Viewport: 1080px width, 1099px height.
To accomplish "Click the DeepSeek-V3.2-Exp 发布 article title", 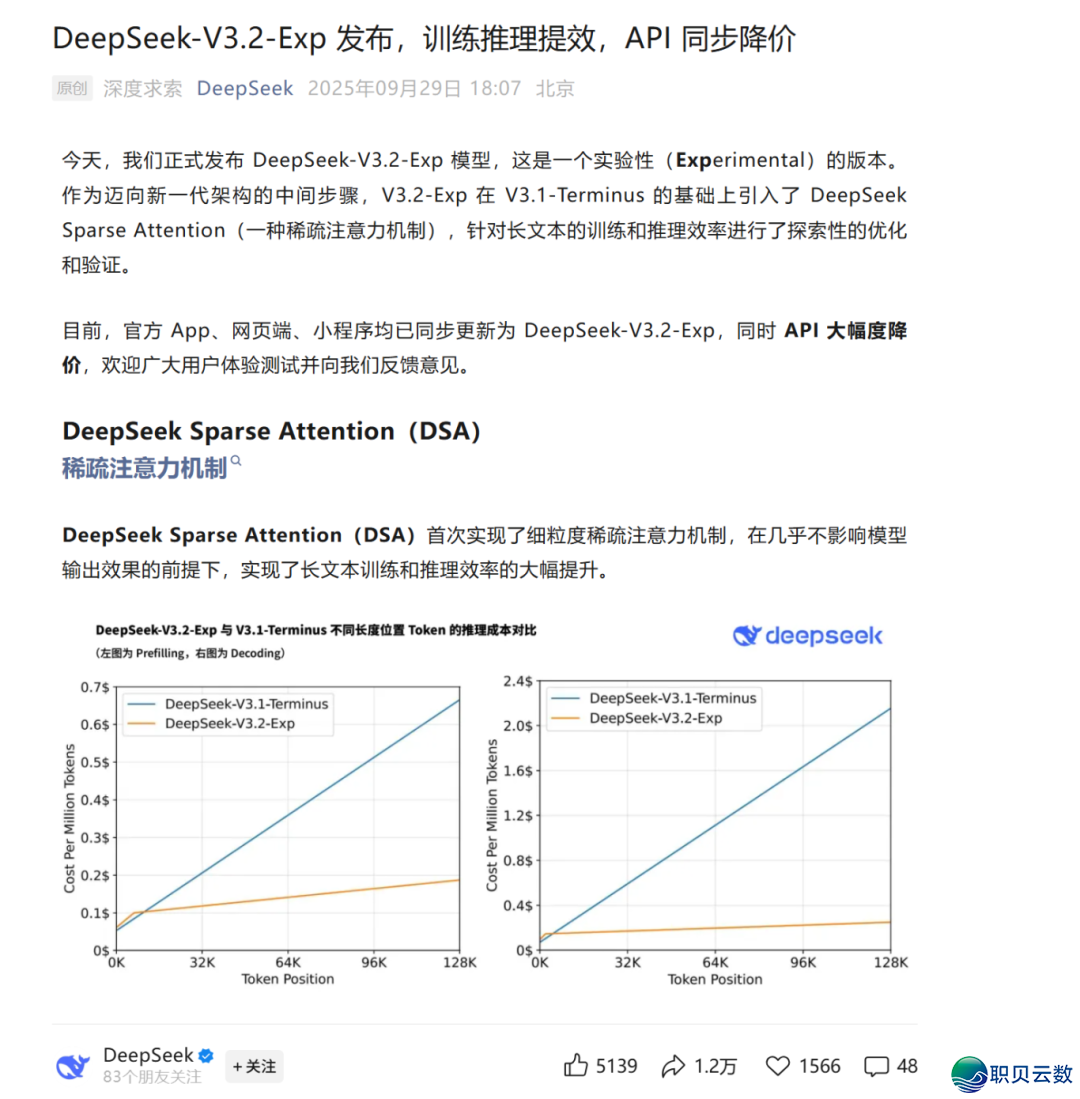I will coord(424,38).
